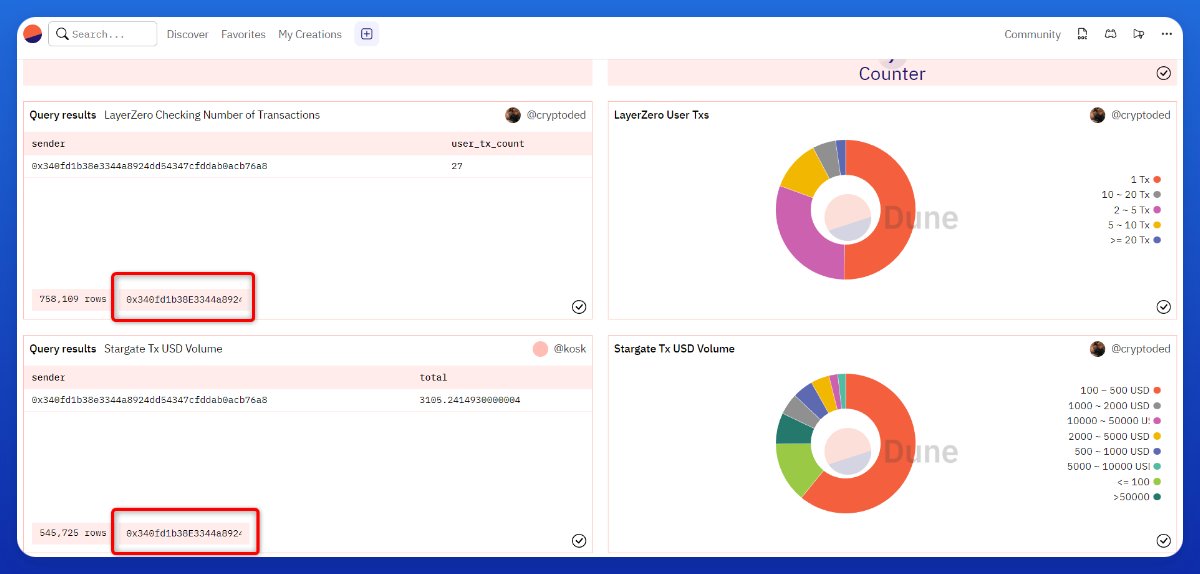Viewport: 1200px width, 574px height.
Task: Go to Favorites
Action: [x=243, y=34]
